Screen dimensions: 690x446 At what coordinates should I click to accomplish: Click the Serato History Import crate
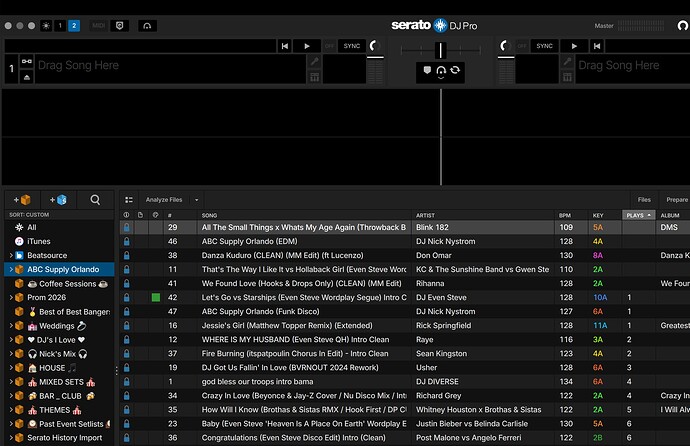64,438
